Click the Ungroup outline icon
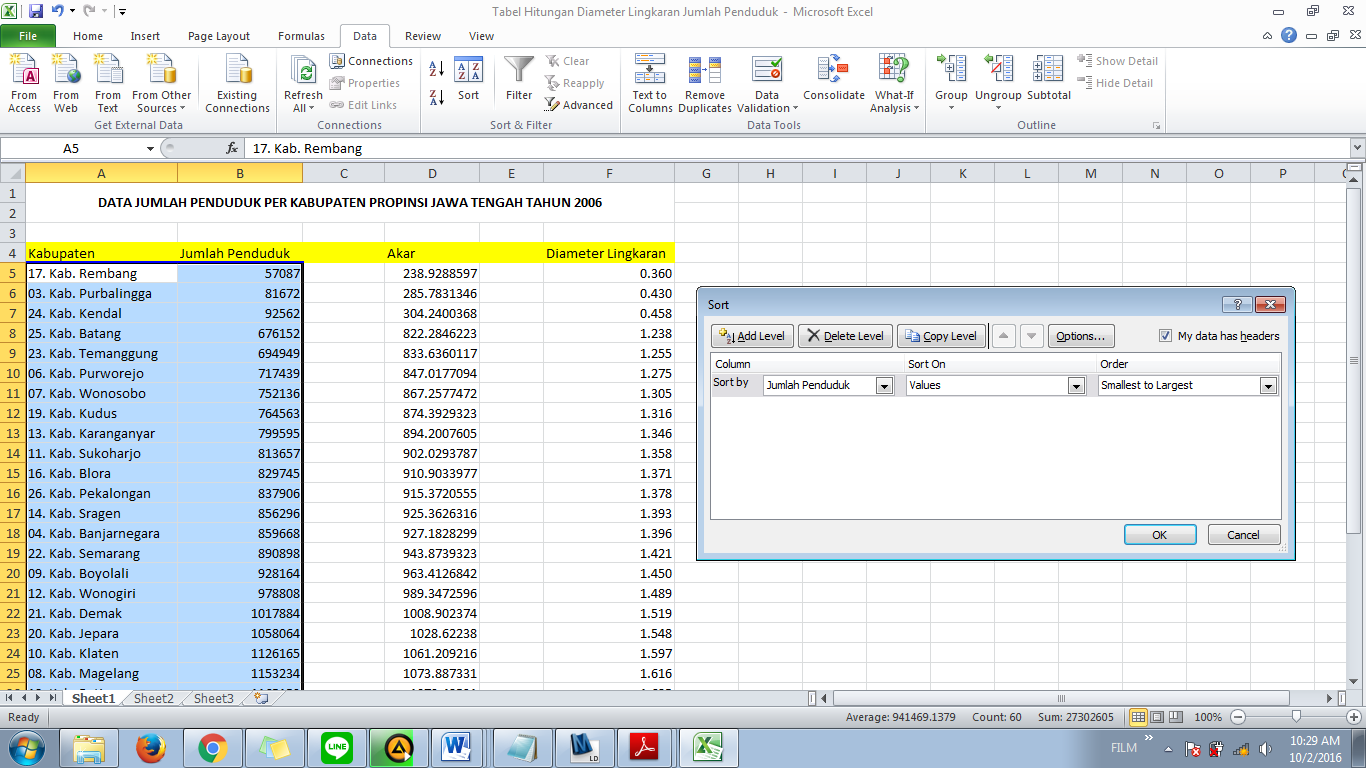This screenshot has width=1366, height=768. [998, 84]
